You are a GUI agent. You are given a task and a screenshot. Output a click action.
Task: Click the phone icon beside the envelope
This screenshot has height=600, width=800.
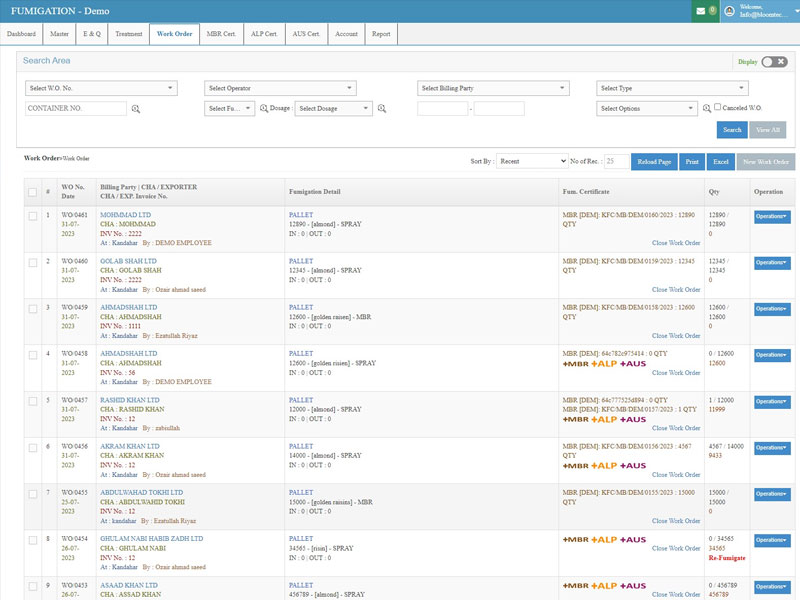tap(712, 11)
